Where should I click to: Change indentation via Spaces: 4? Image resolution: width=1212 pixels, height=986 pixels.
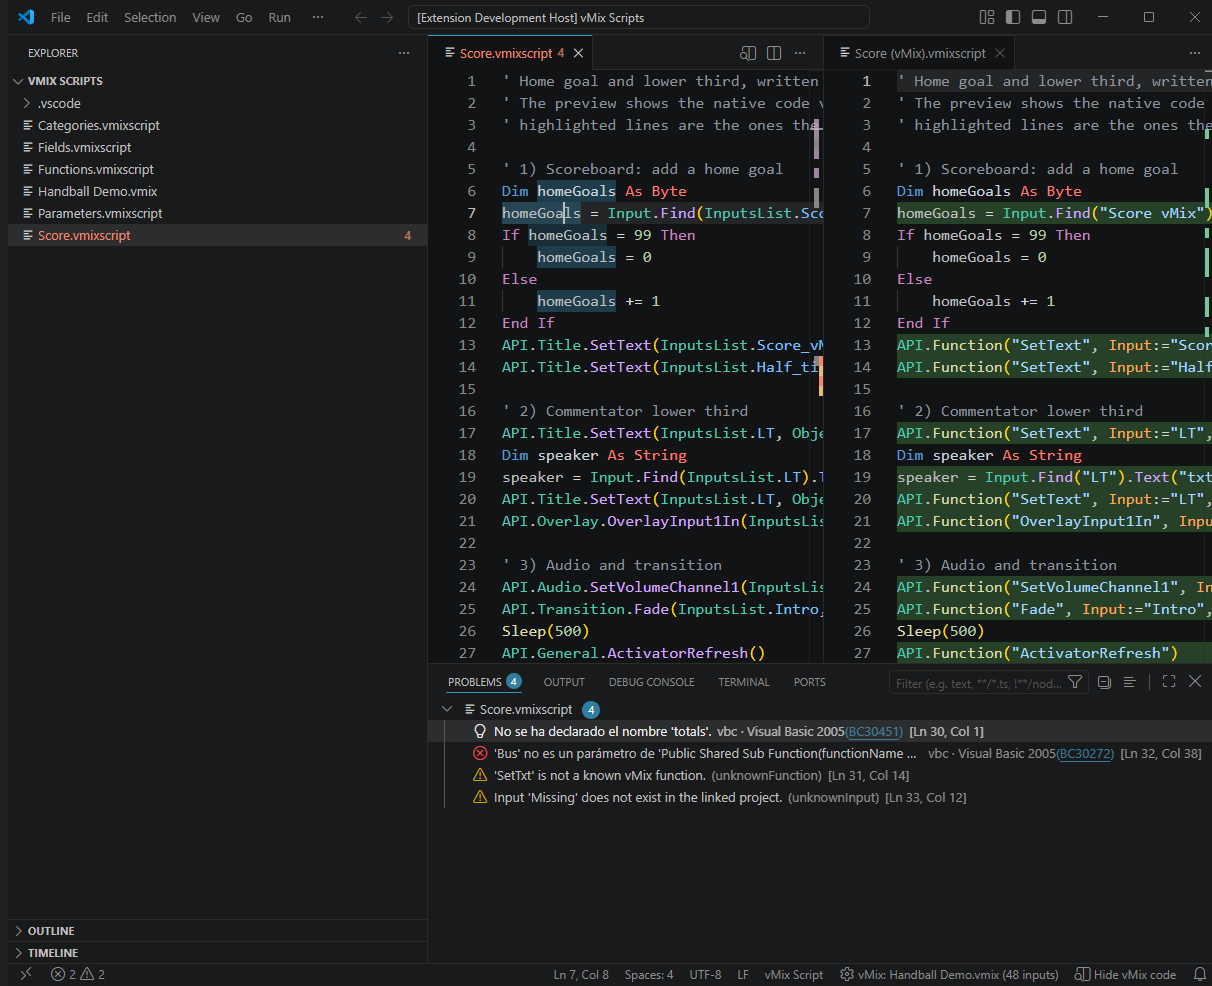pyautogui.click(x=649, y=974)
